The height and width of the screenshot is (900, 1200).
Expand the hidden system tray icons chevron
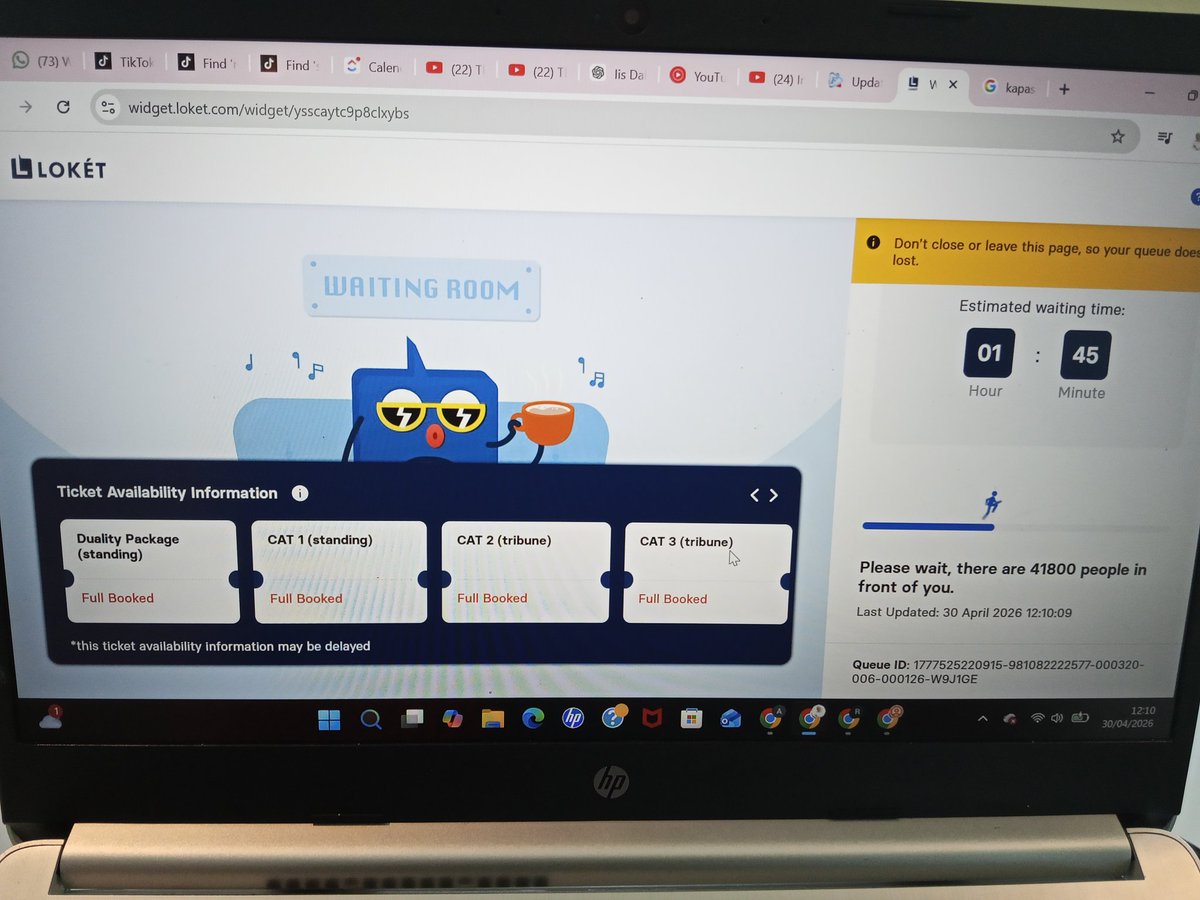point(983,718)
